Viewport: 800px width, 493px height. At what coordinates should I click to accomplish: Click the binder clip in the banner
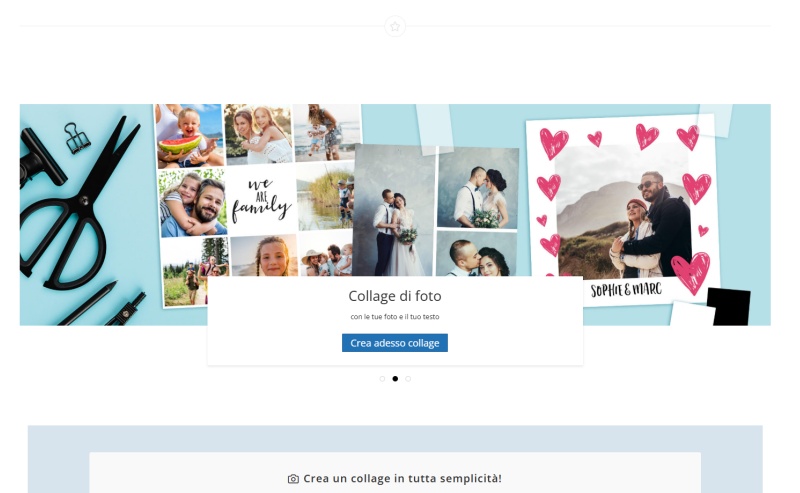point(77,138)
